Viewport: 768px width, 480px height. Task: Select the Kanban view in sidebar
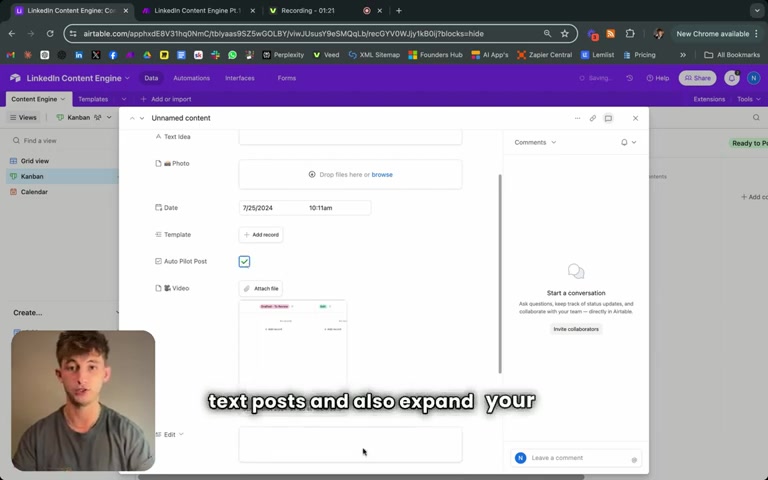(62, 176)
